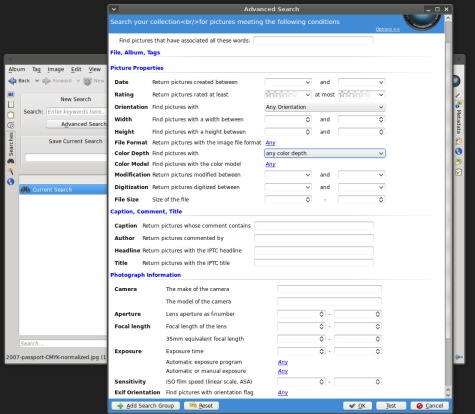Image resolution: width=475 pixels, height=414 pixels.
Task: Open the Albums tab in left sidebar
Action: point(11,94)
